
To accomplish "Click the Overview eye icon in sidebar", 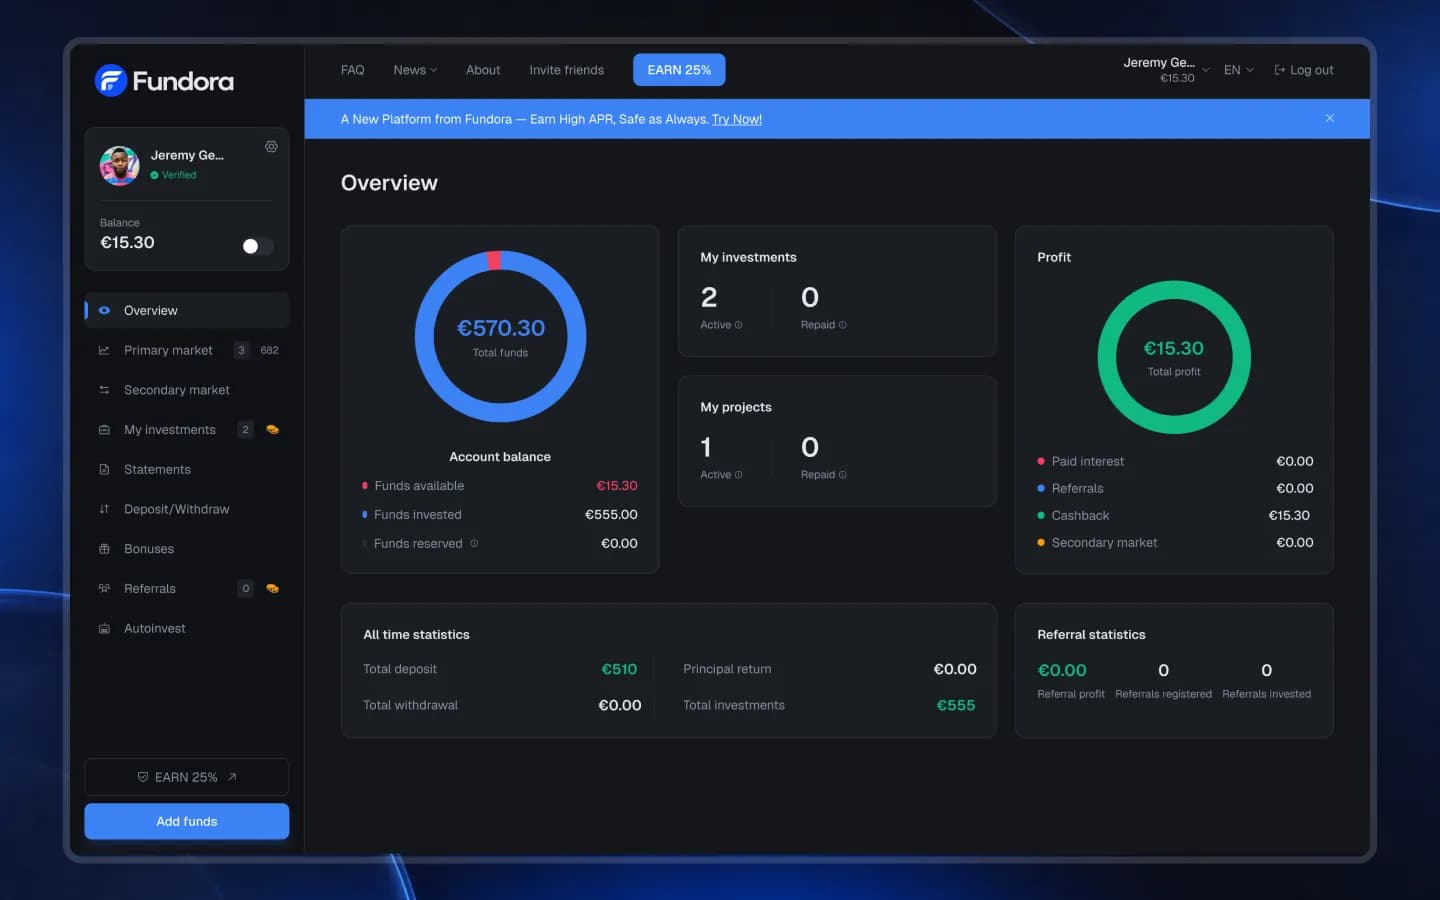I will click(104, 311).
